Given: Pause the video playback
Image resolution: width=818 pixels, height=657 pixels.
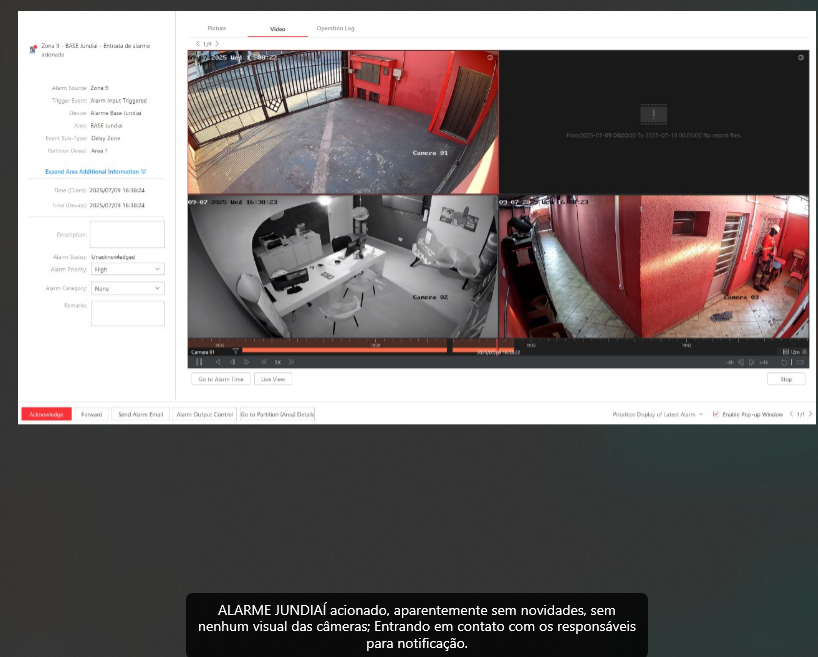Looking at the screenshot, I should point(199,362).
